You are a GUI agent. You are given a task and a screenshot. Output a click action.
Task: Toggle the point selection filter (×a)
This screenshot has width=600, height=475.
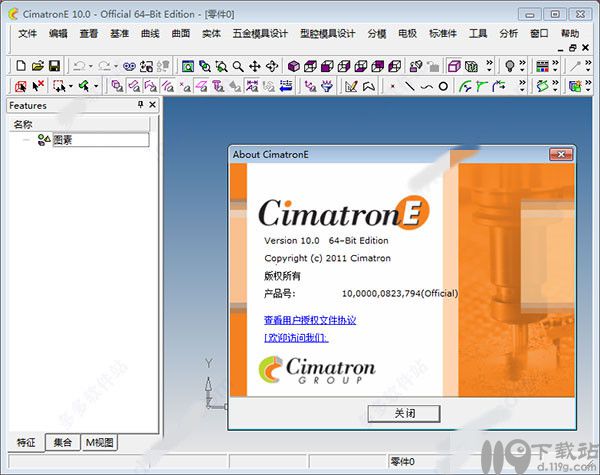click(x=185, y=87)
